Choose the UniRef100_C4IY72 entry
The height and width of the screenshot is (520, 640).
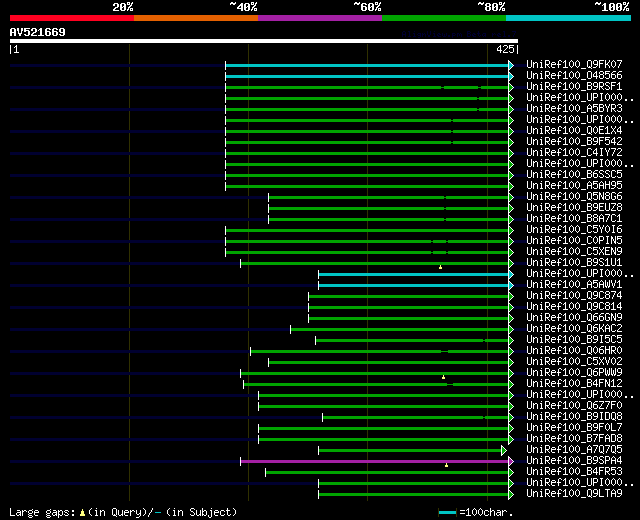574,152
